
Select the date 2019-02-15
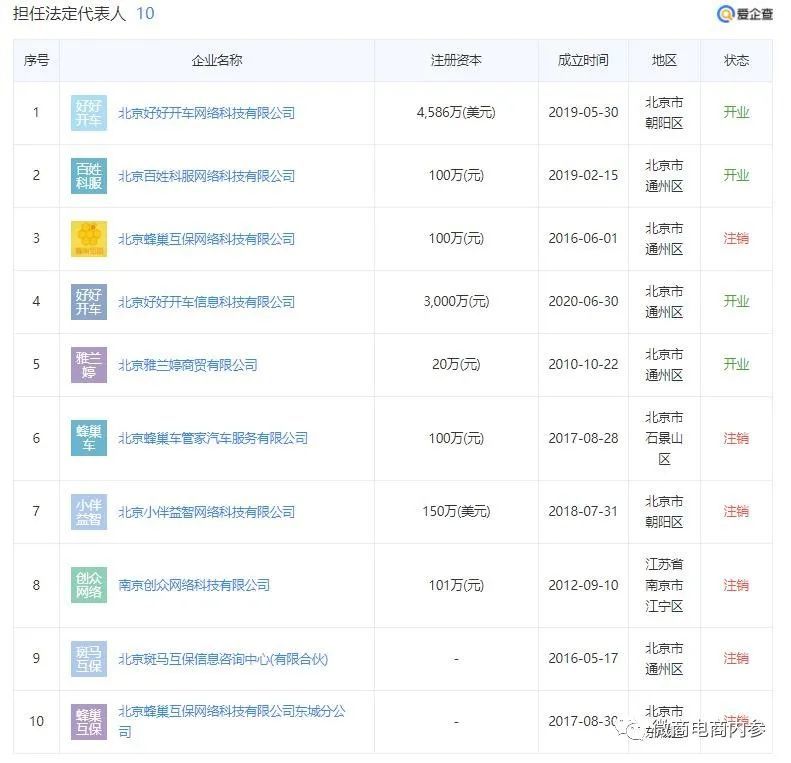583,175
